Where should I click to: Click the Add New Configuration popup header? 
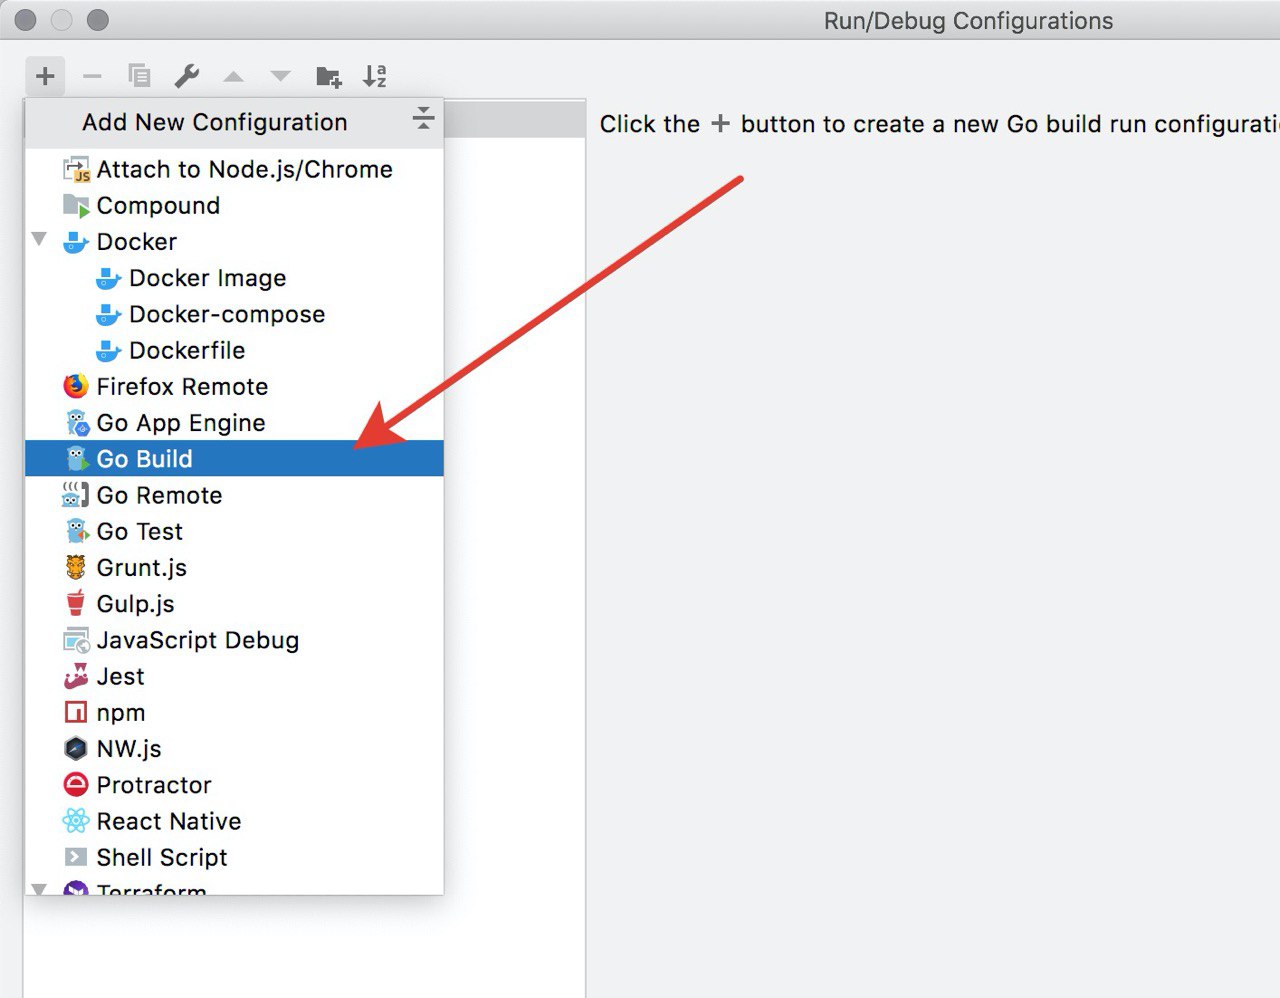click(x=234, y=122)
